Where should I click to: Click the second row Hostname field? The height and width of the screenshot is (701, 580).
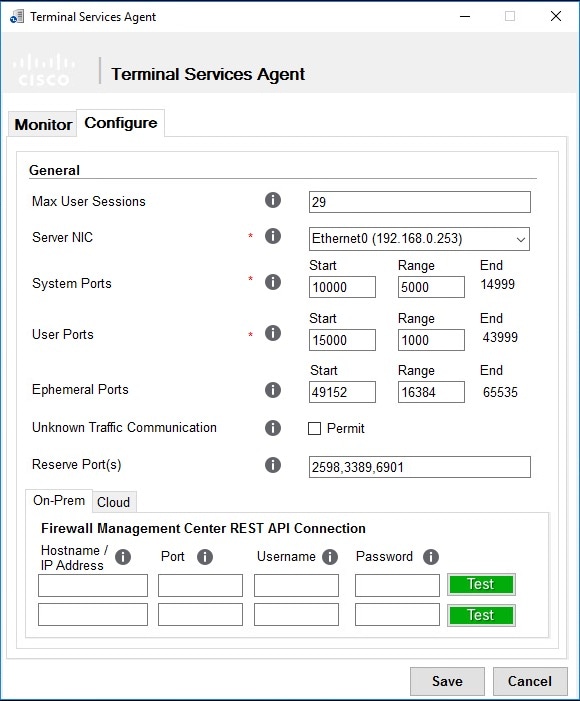pos(93,615)
